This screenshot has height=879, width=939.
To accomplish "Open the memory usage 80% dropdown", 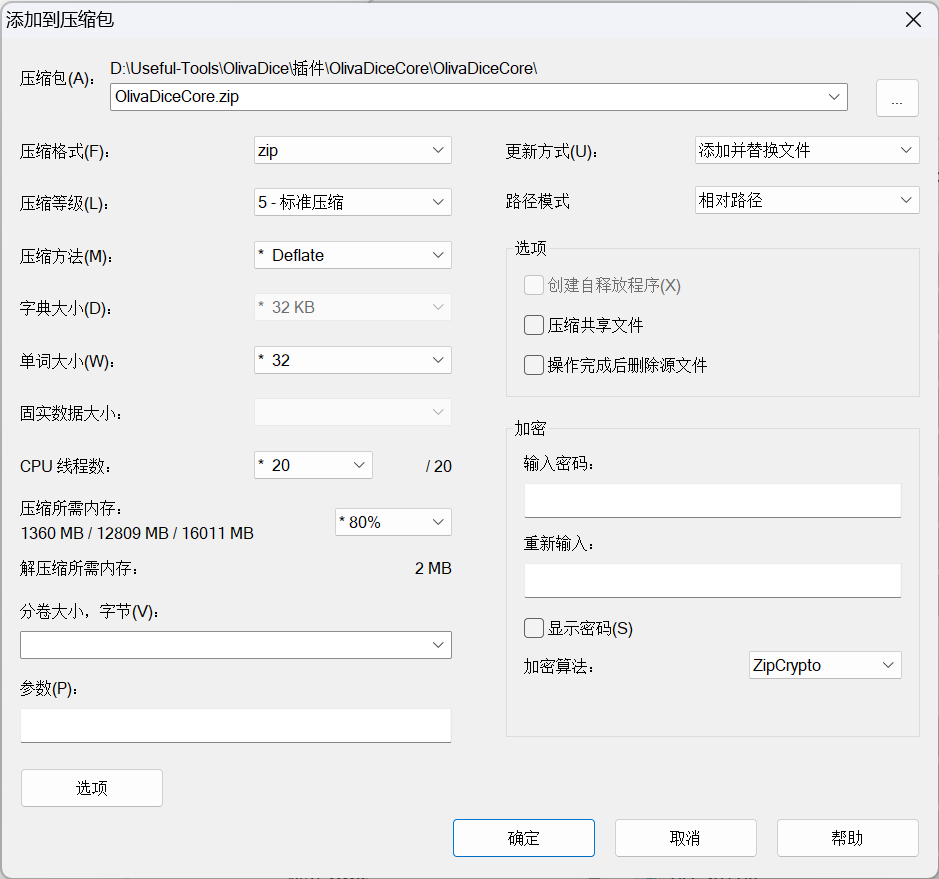I will 393,522.
